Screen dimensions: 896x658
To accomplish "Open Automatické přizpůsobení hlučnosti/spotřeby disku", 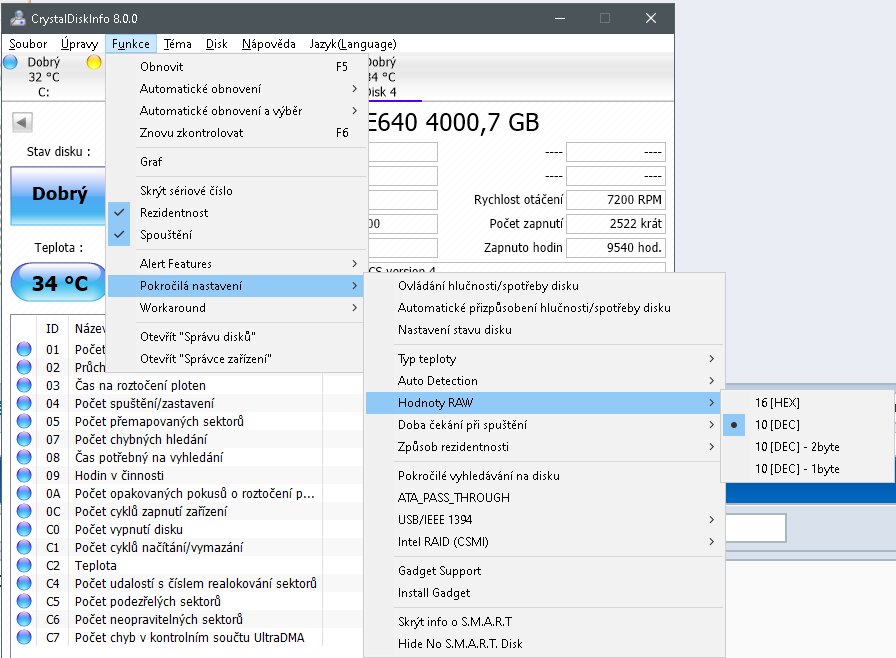I will [545, 308].
